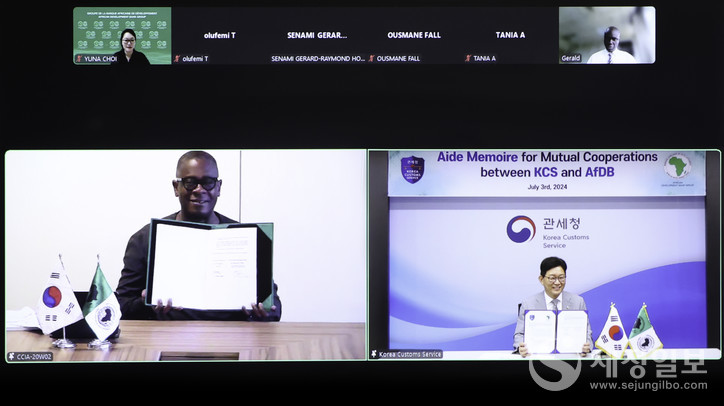
Task: Click muted mic icon beside olufemi T label
Action: pyautogui.click(x=177, y=59)
